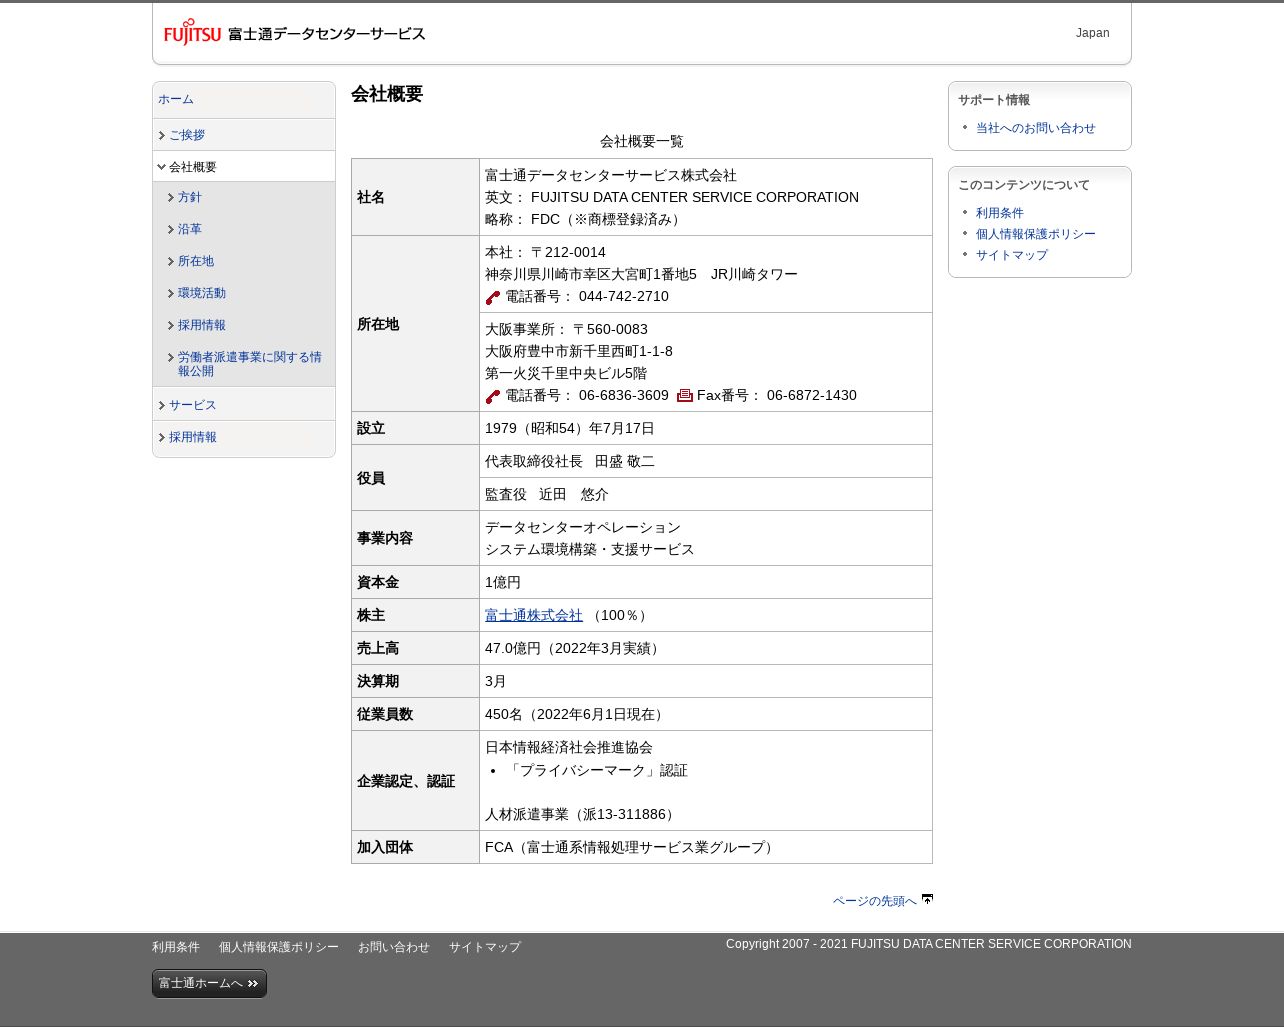This screenshot has height=1027, width=1284.
Task: Click 売上高 value 47.0億円
Action: tap(575, 648)
